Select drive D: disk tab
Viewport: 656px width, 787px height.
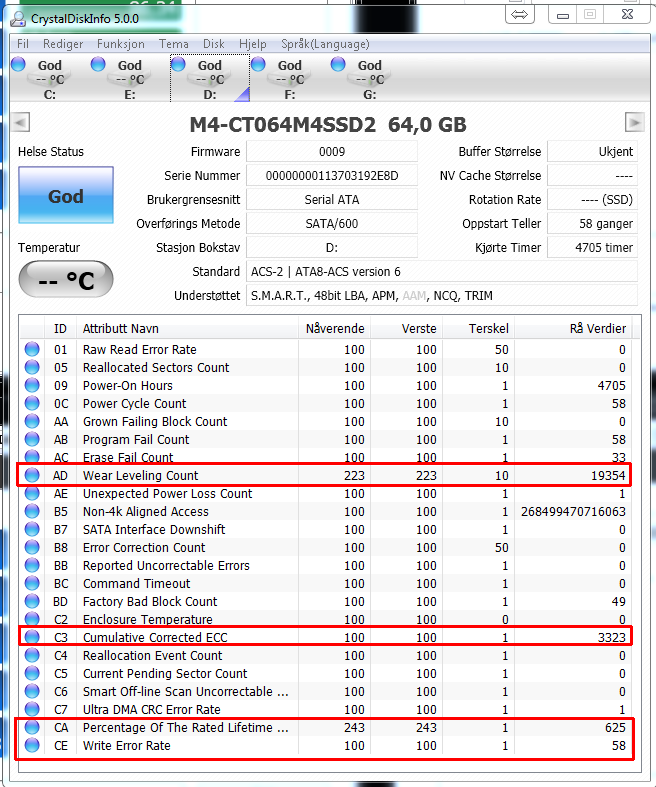point(210,79)
